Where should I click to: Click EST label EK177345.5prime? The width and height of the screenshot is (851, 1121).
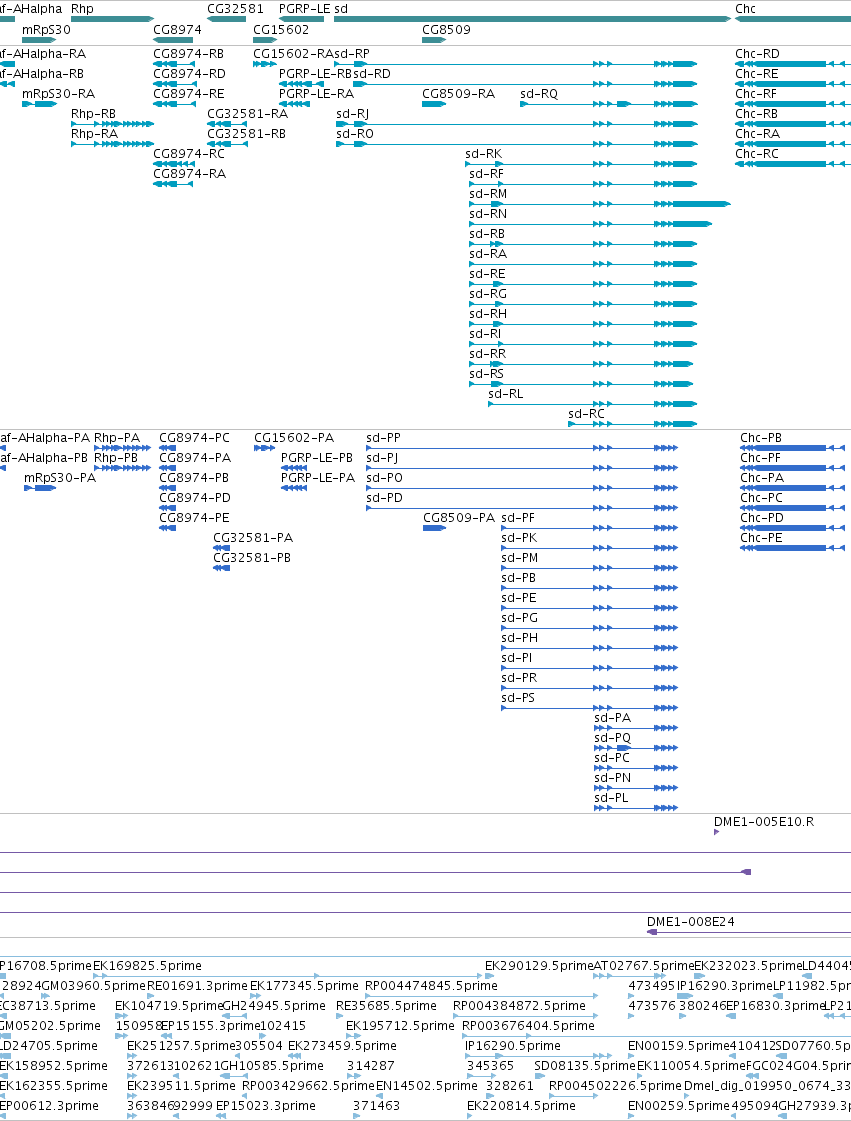pos(304,986)
